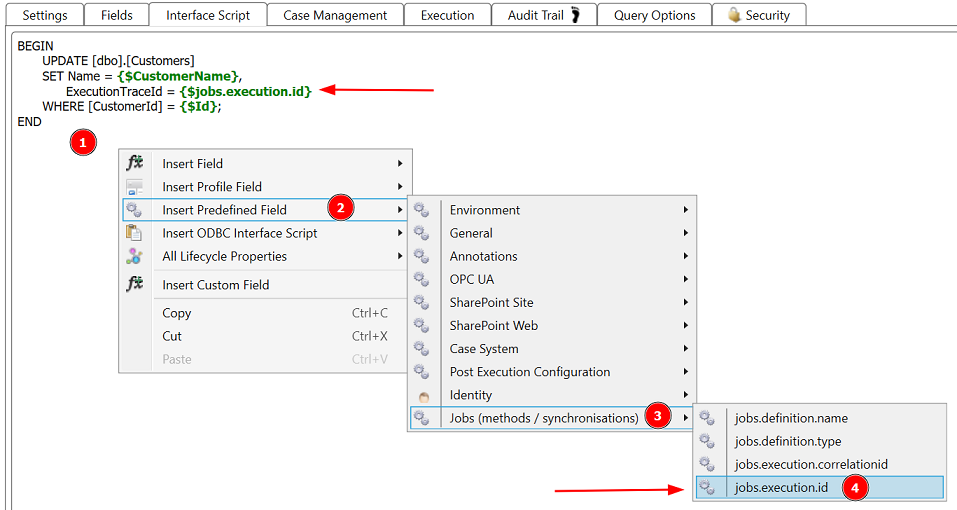Open the Audit Trail tab
This screenshot has width=957, height=510.
point(544,15)
